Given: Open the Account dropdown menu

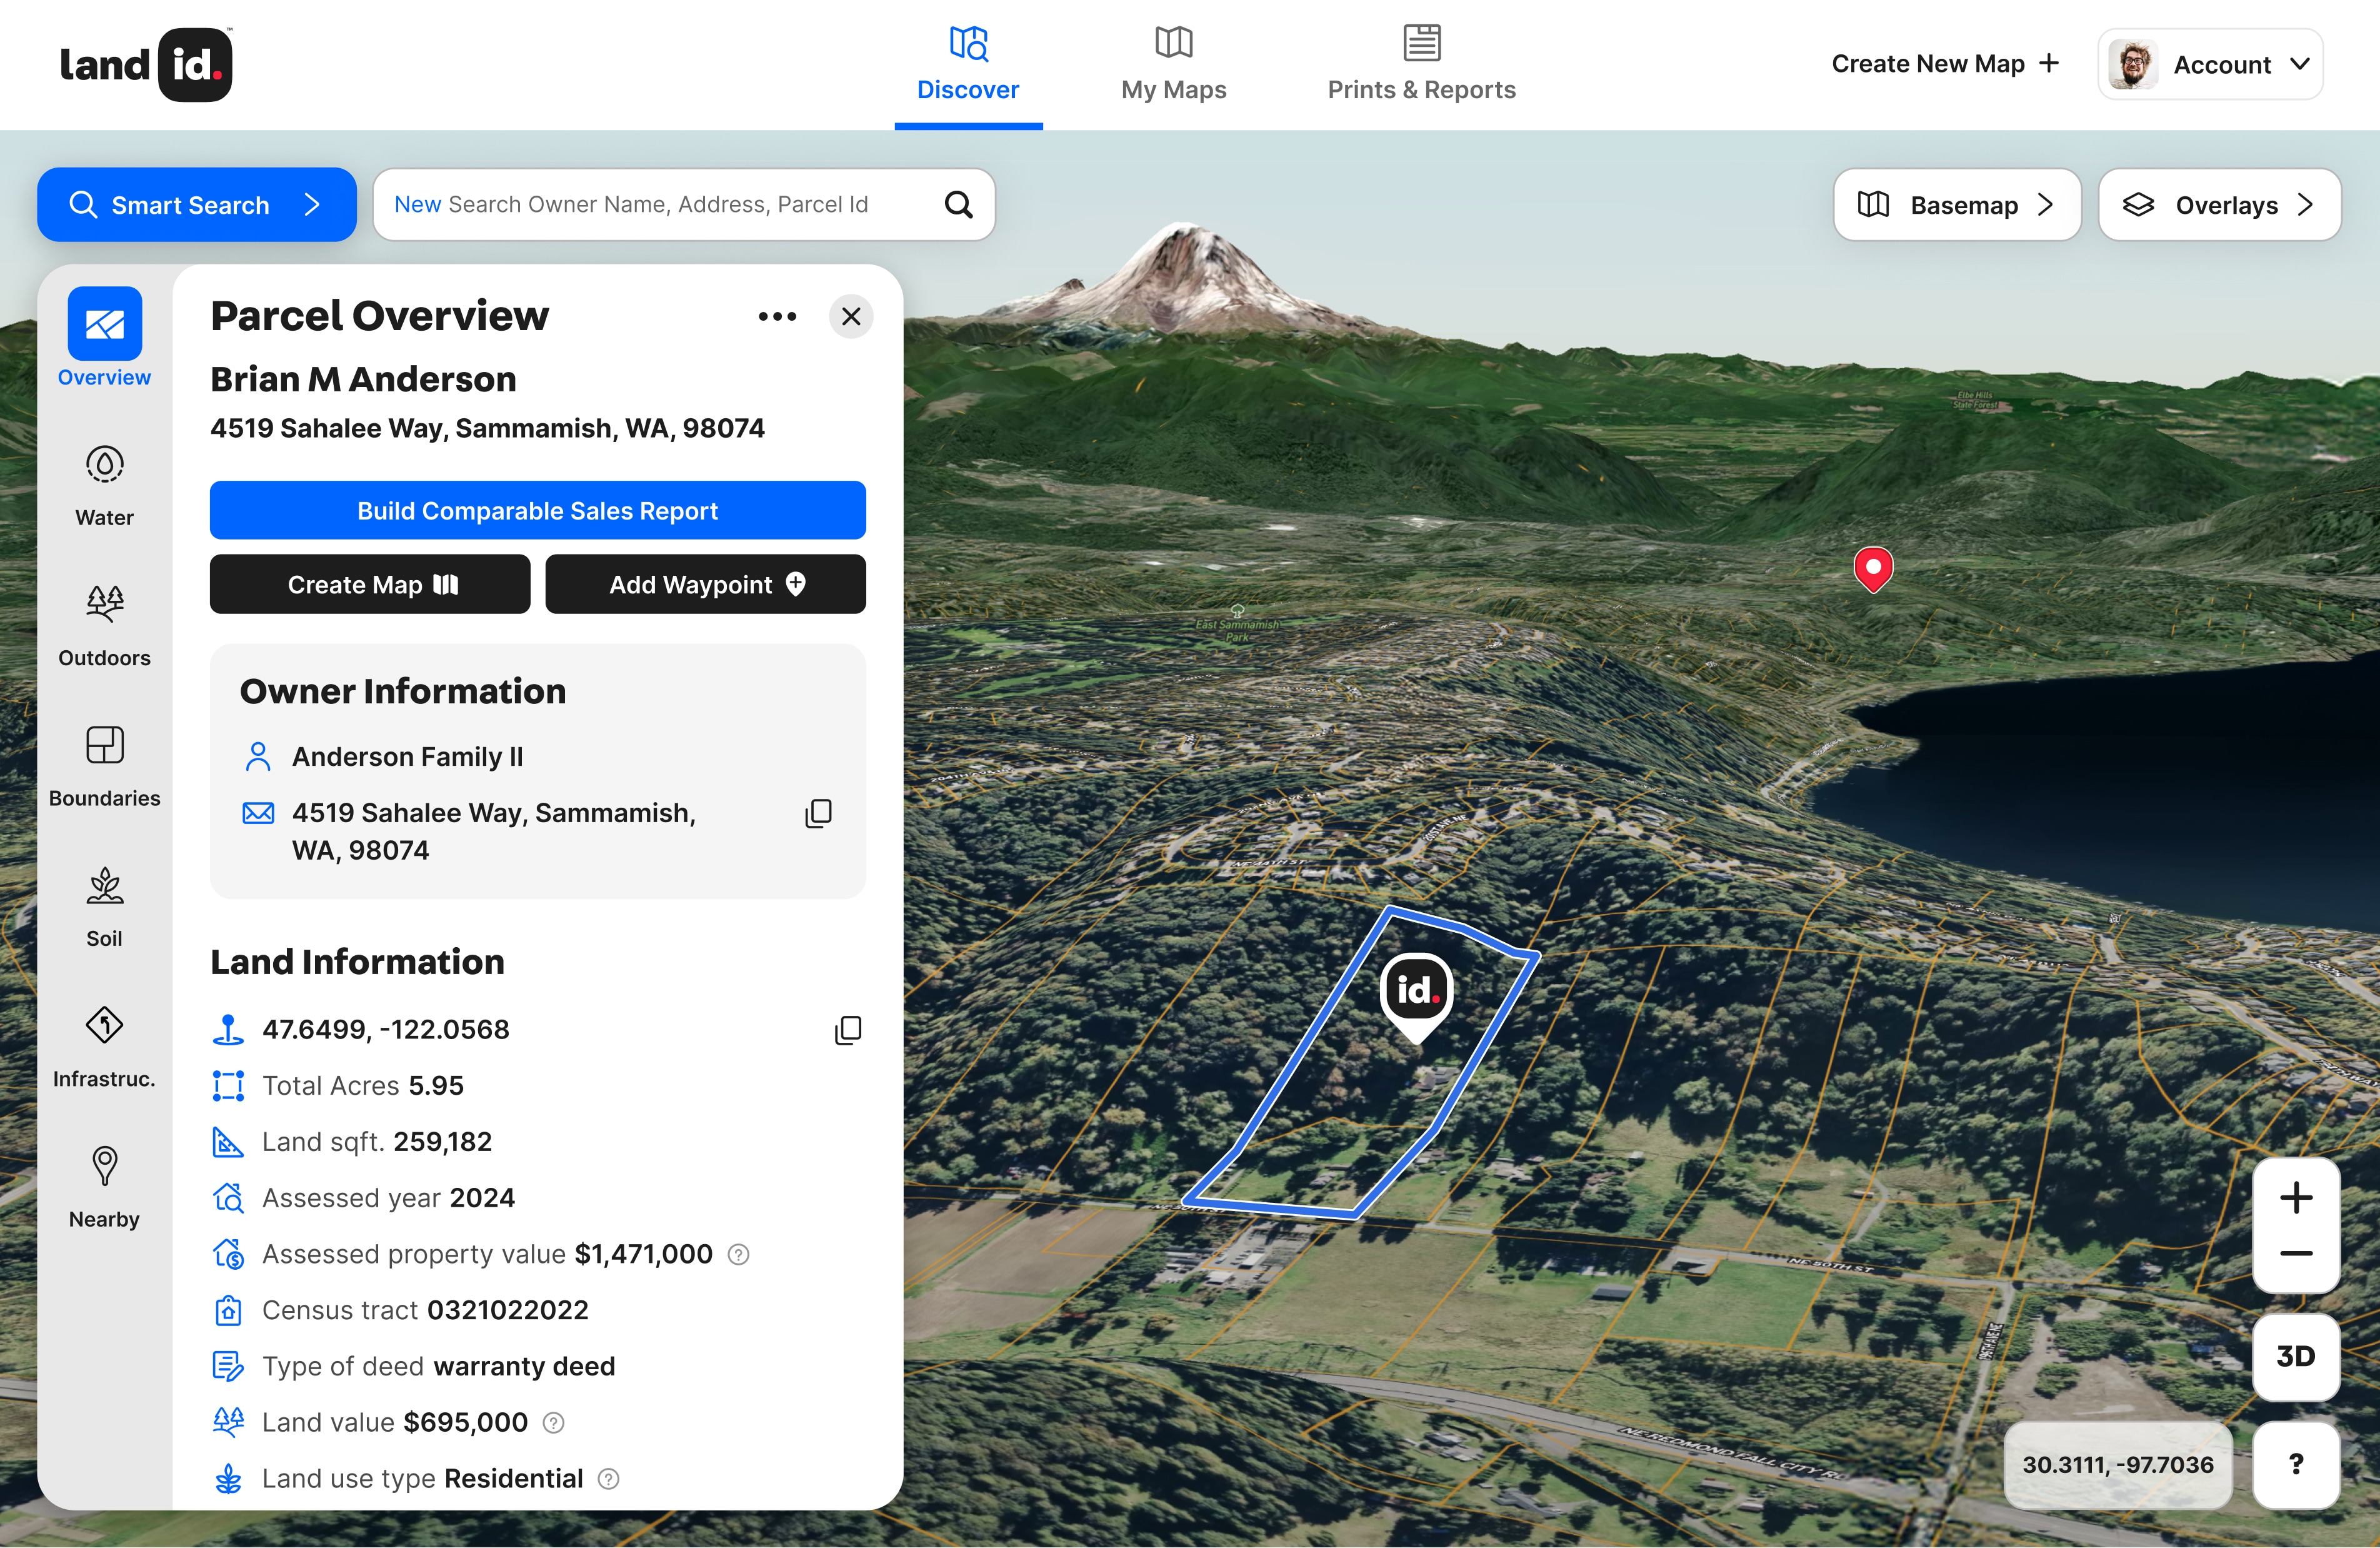Looking at the screenshot, I should (2210, 65).
